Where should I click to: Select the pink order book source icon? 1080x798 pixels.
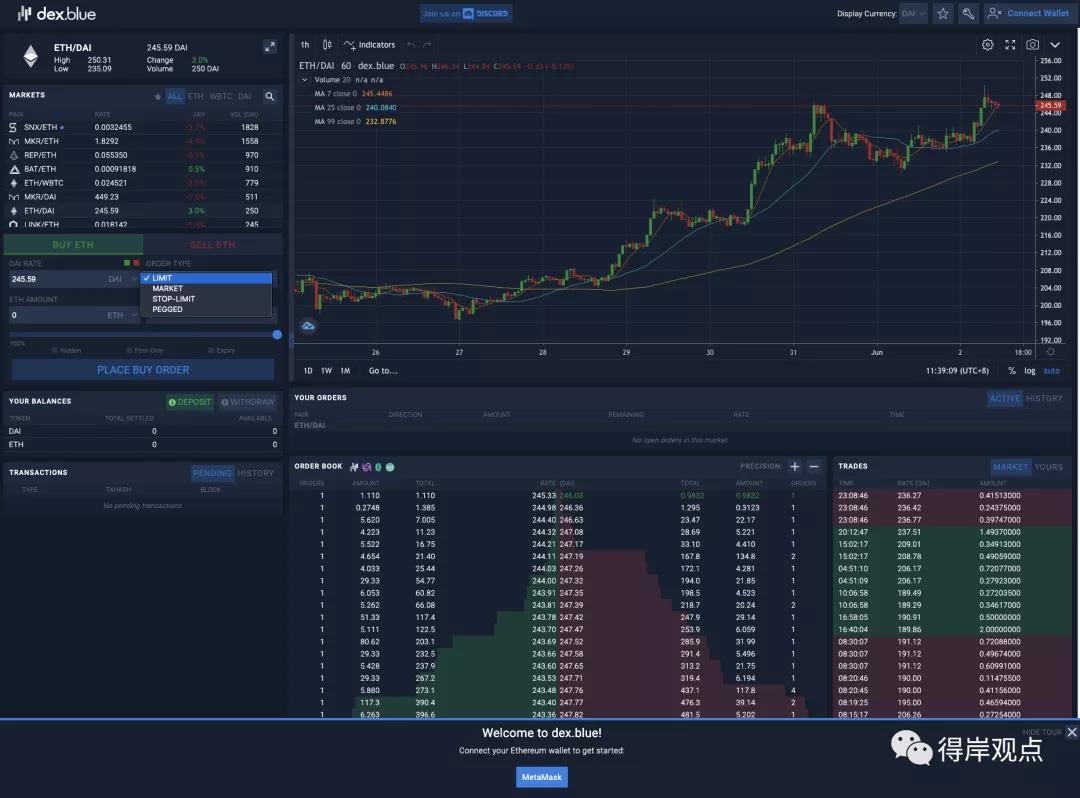coord(366,467)
